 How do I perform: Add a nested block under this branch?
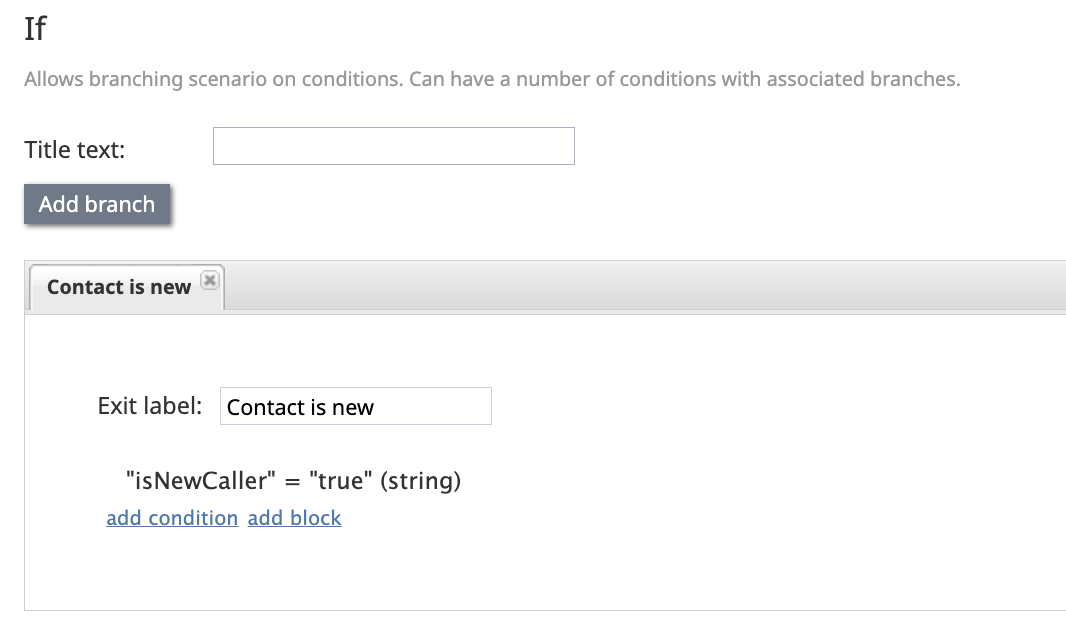(x=294, y=518)
